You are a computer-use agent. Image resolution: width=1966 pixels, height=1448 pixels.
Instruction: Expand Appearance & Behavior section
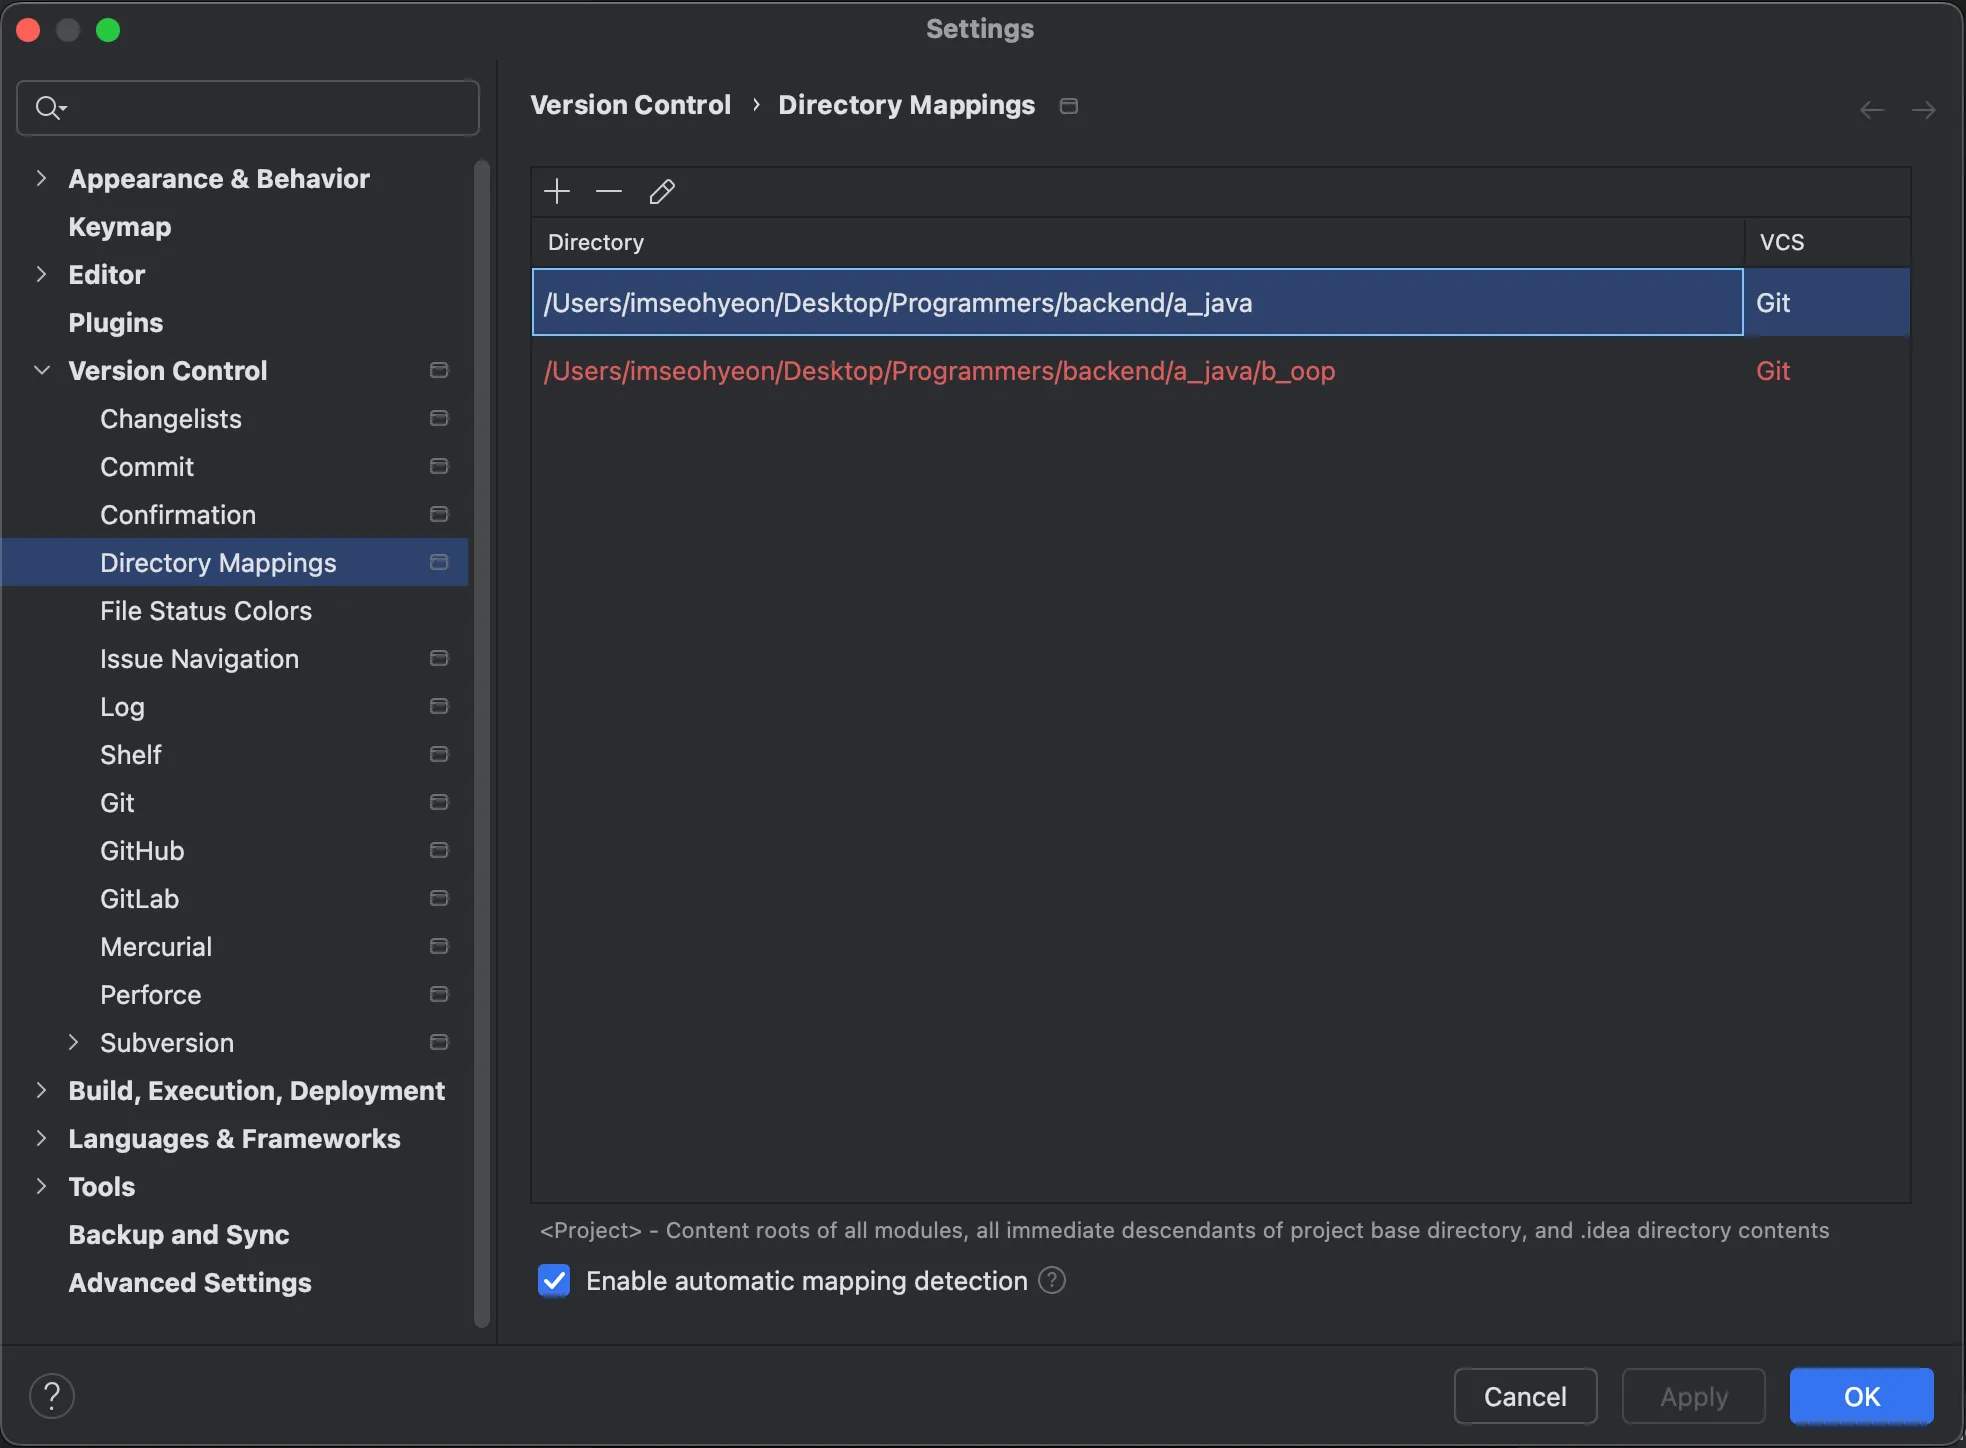(41, 178)
